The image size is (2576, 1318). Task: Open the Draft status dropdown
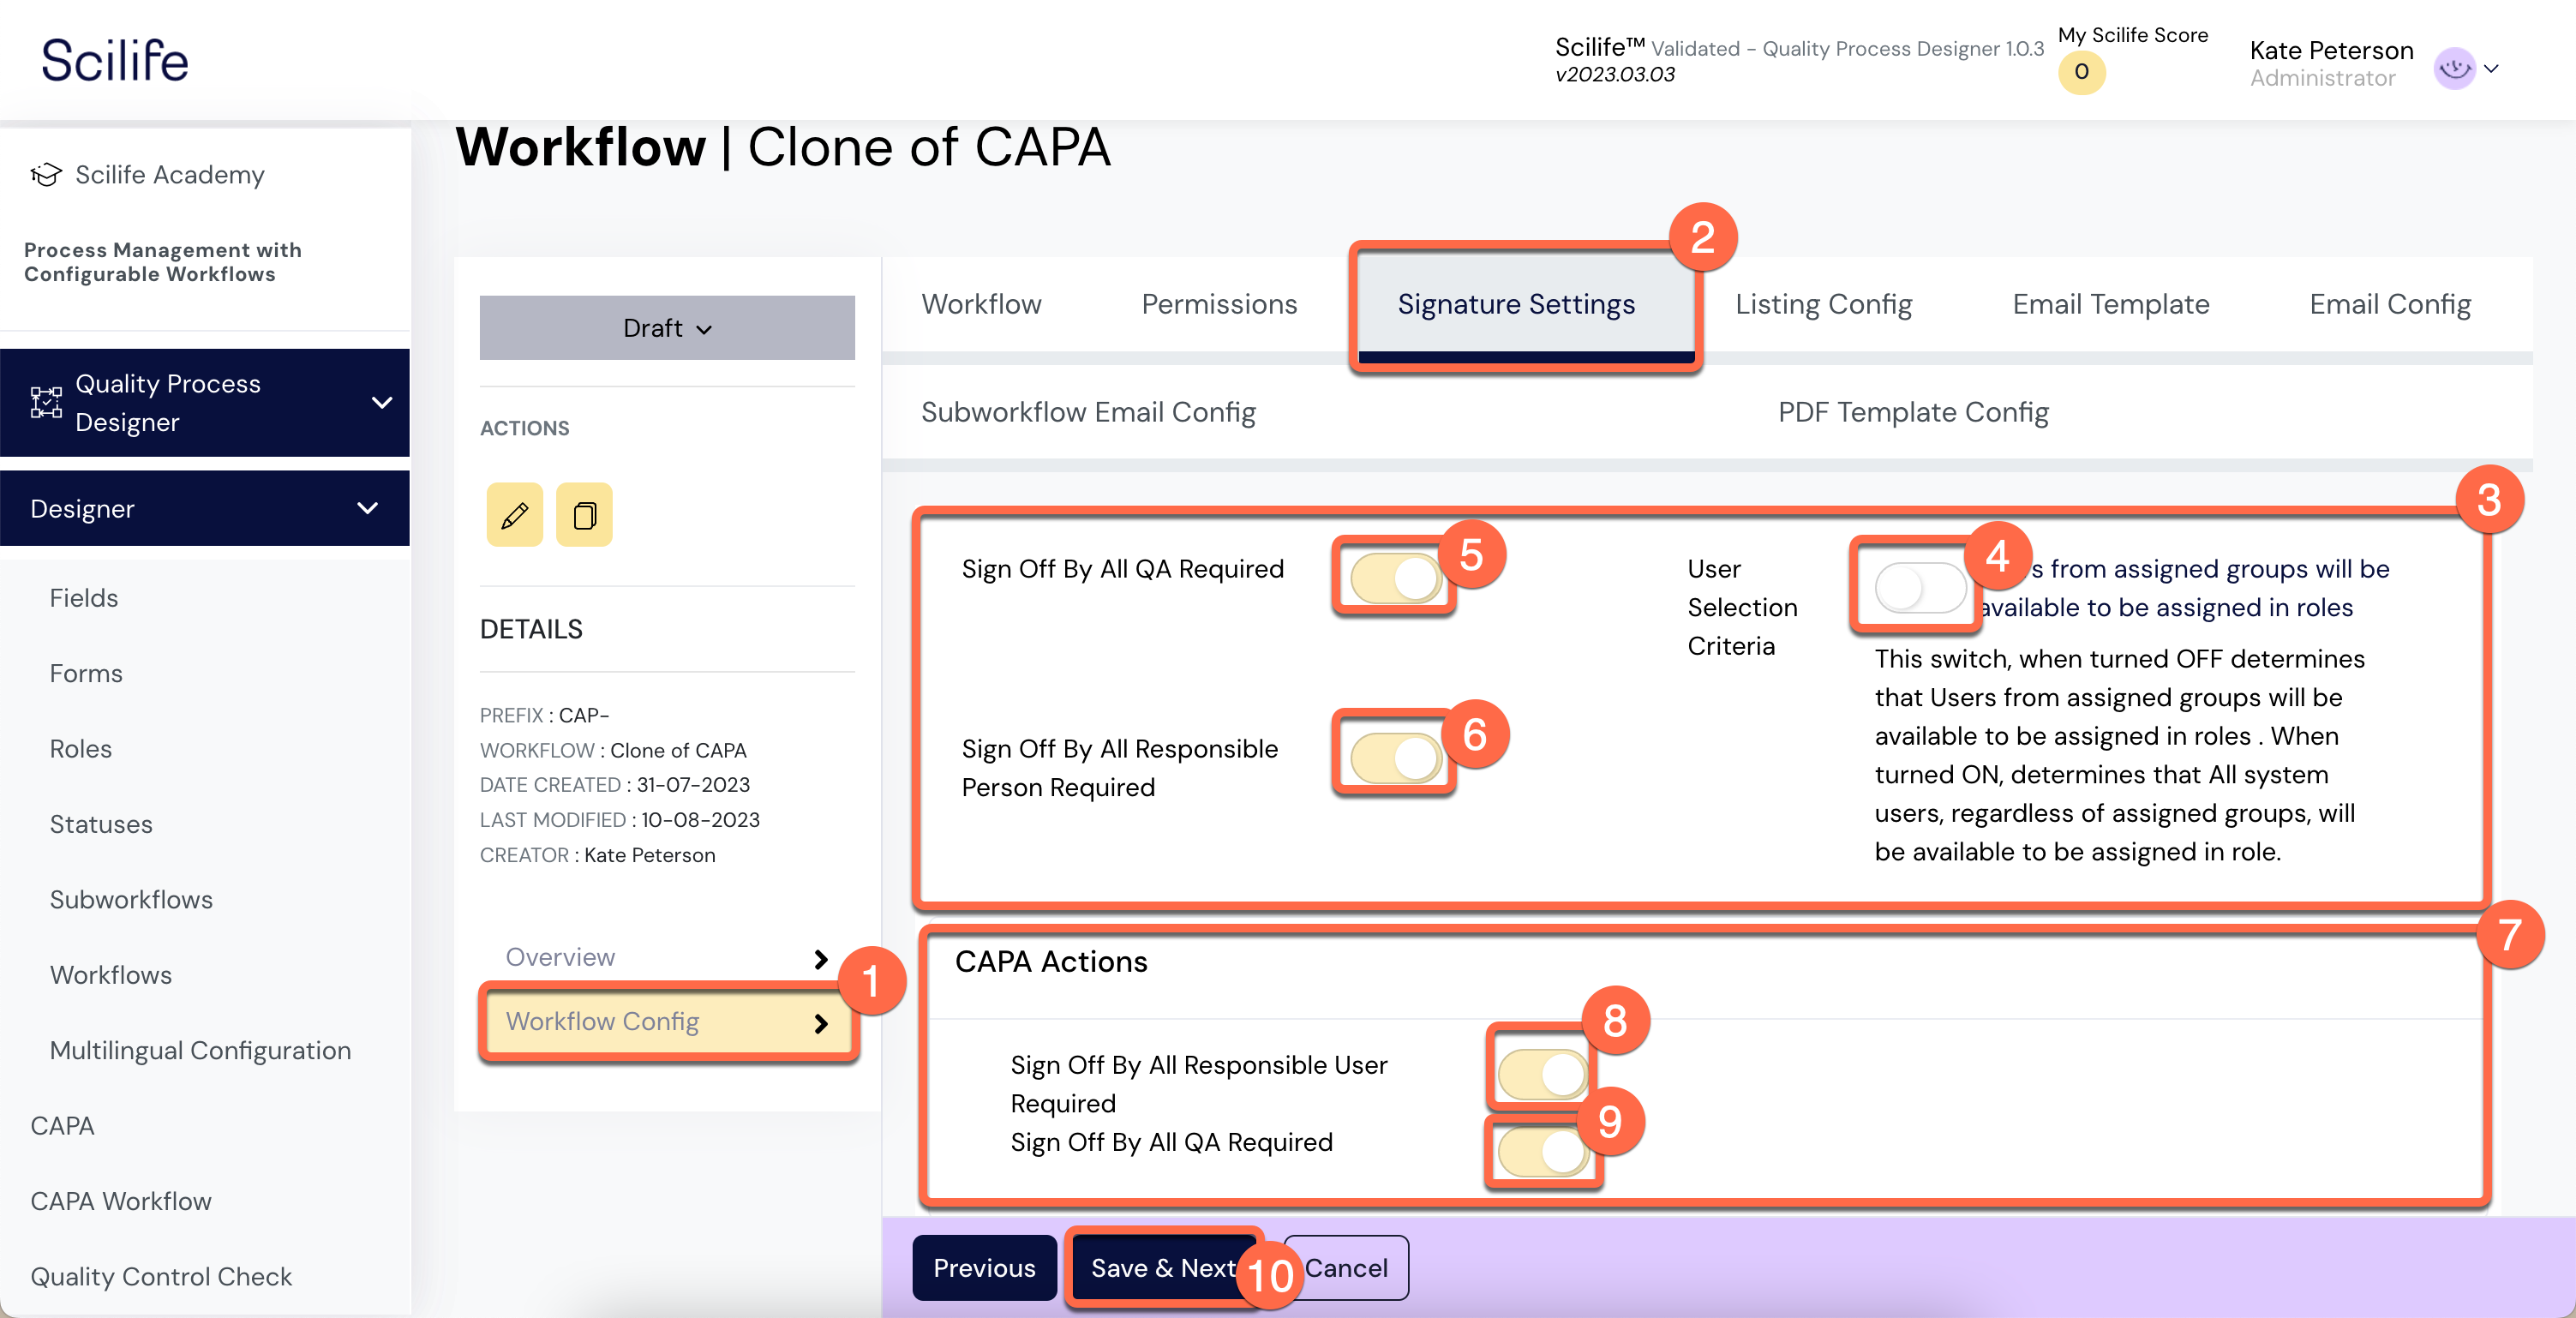coord(667,328)
